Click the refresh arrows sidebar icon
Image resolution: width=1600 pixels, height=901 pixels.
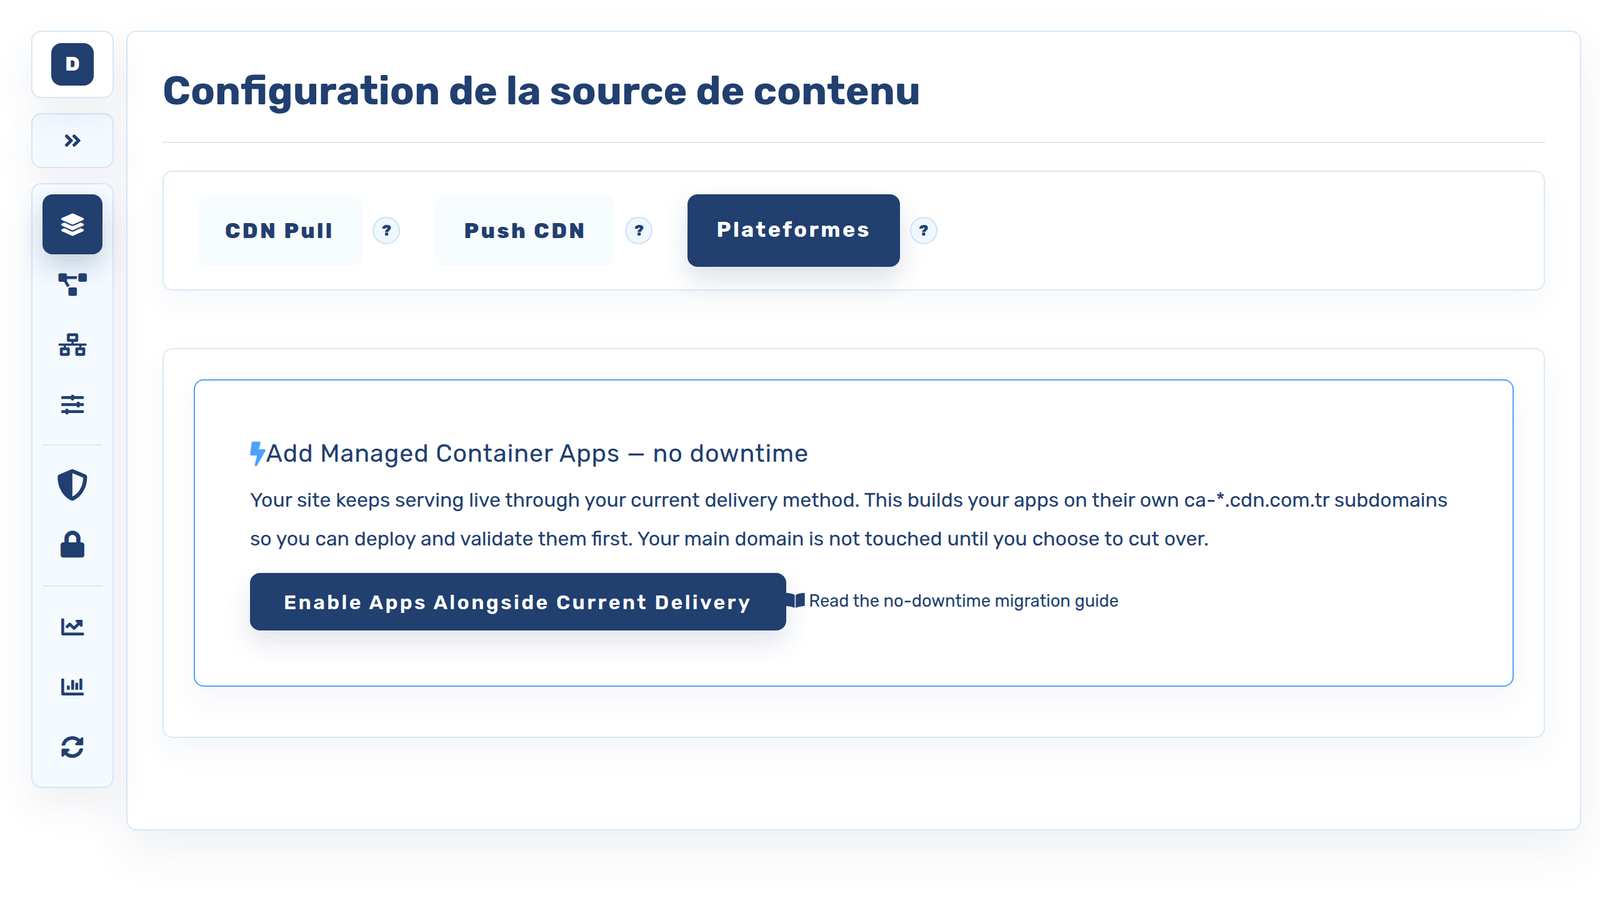(72, 747)
